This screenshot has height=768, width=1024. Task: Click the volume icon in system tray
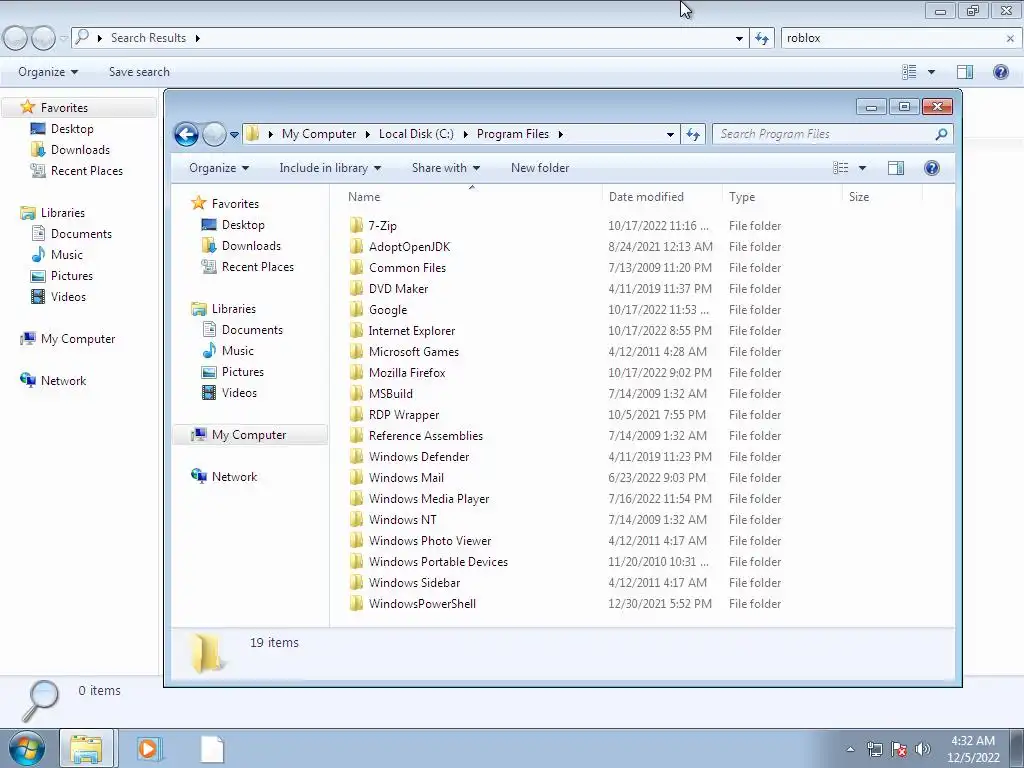[x=923, y=749]
